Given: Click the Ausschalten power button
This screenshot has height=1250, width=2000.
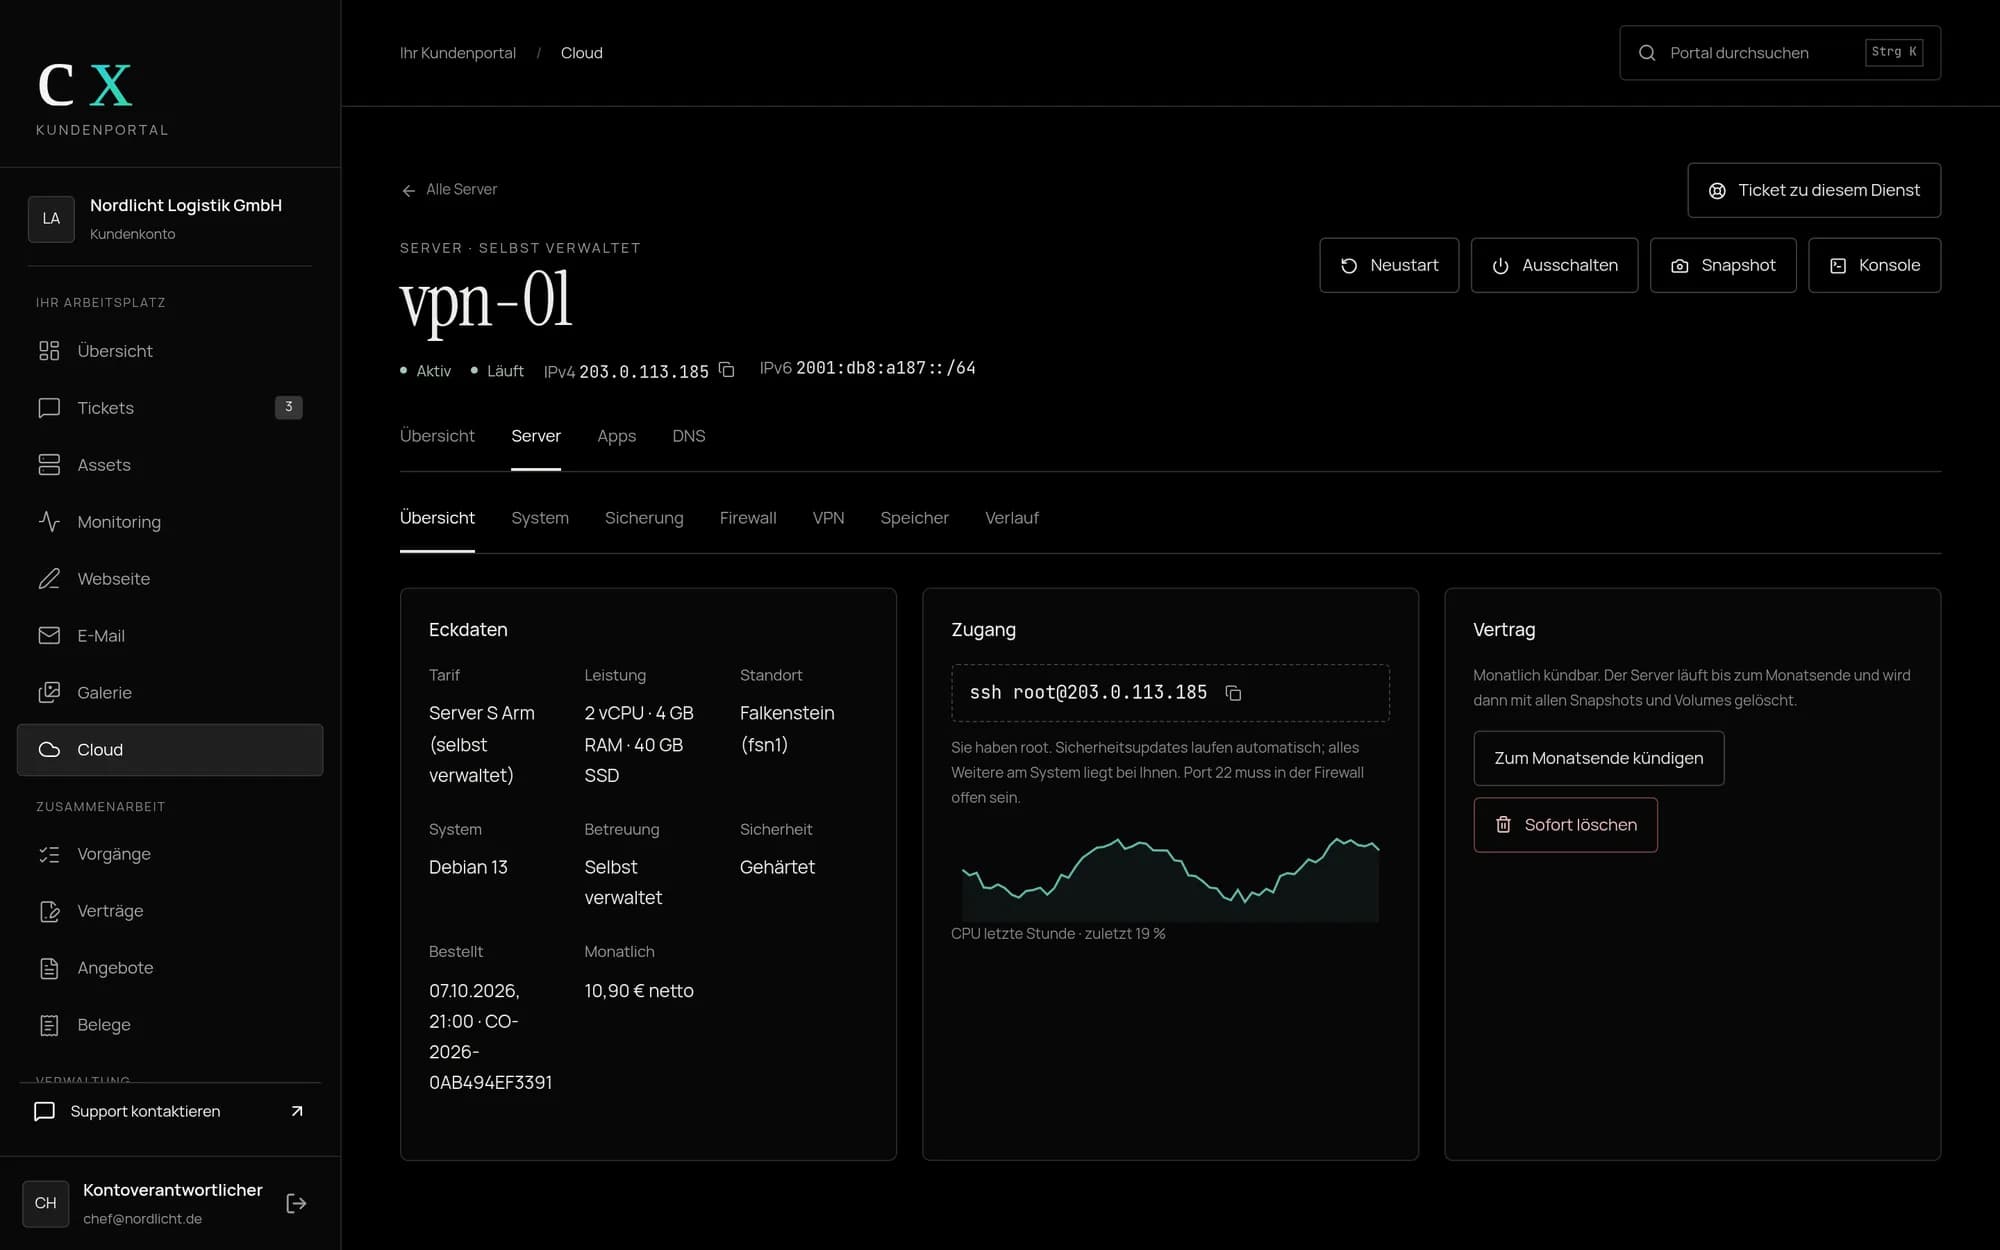Looking at the screenshot, I should click(1554, 265).
